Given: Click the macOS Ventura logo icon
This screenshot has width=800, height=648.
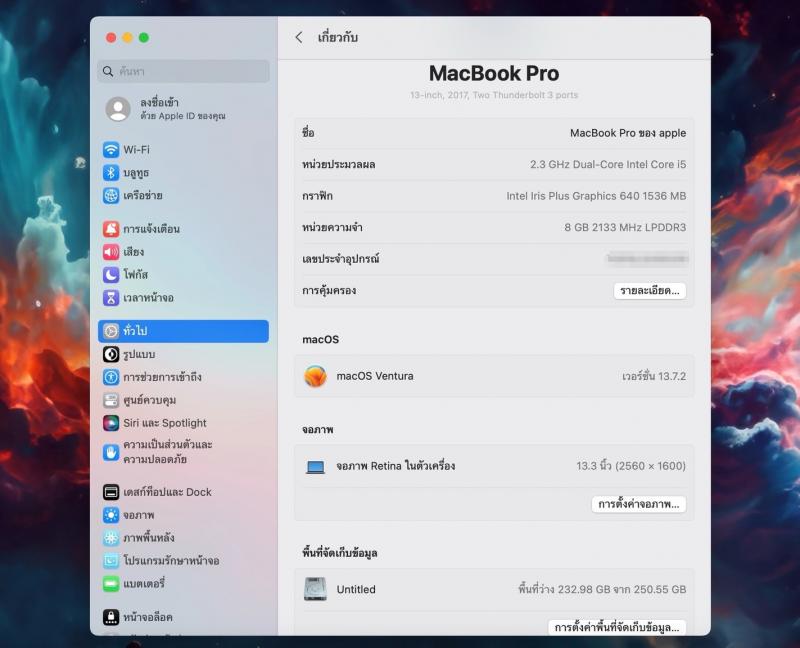Looking at the screenshot, I should click(x=315, y=376).
